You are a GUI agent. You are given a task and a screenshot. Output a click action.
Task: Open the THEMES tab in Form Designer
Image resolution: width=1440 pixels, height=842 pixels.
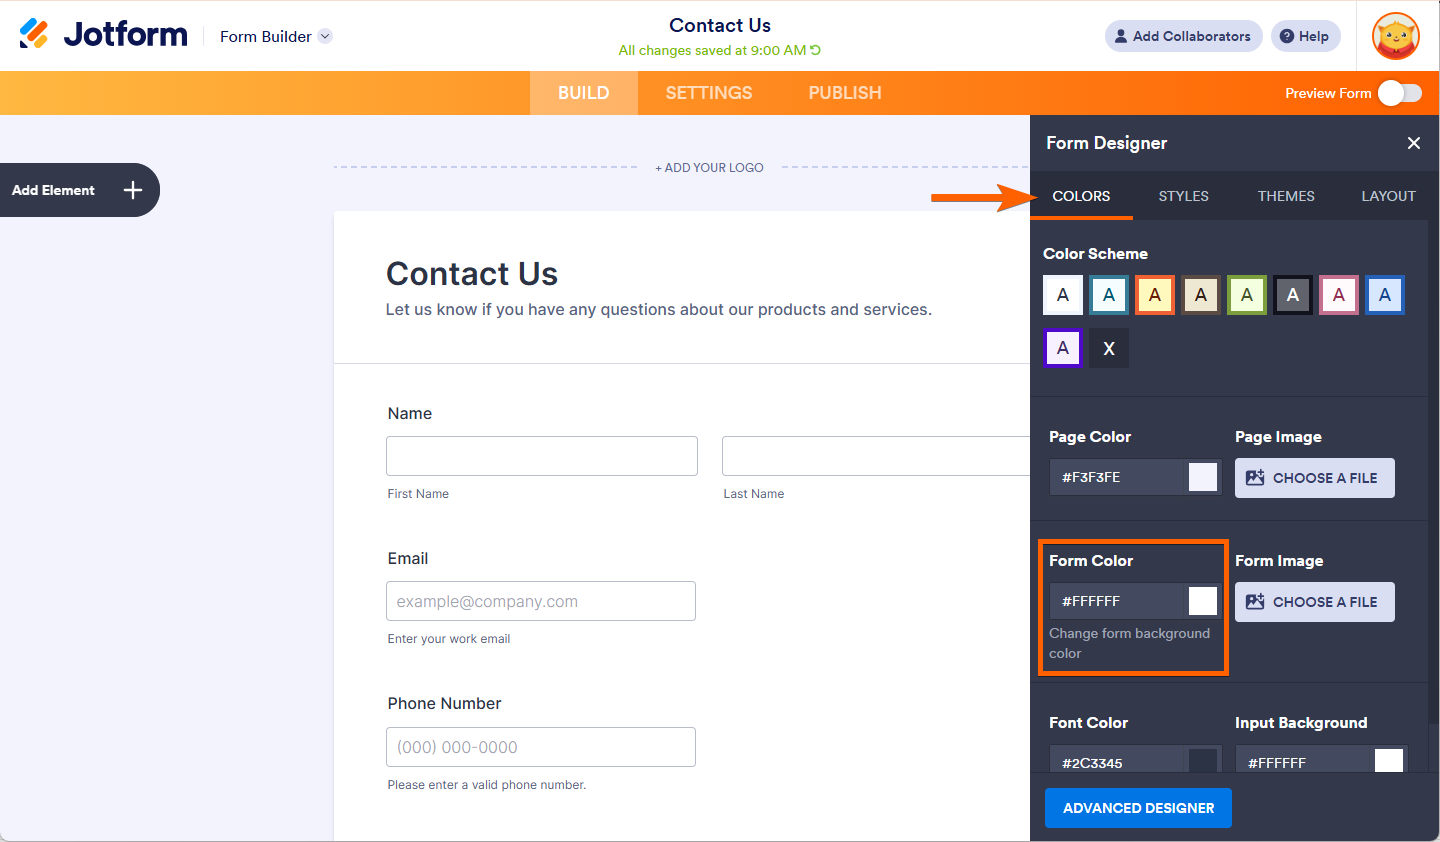pos(1286,196)
